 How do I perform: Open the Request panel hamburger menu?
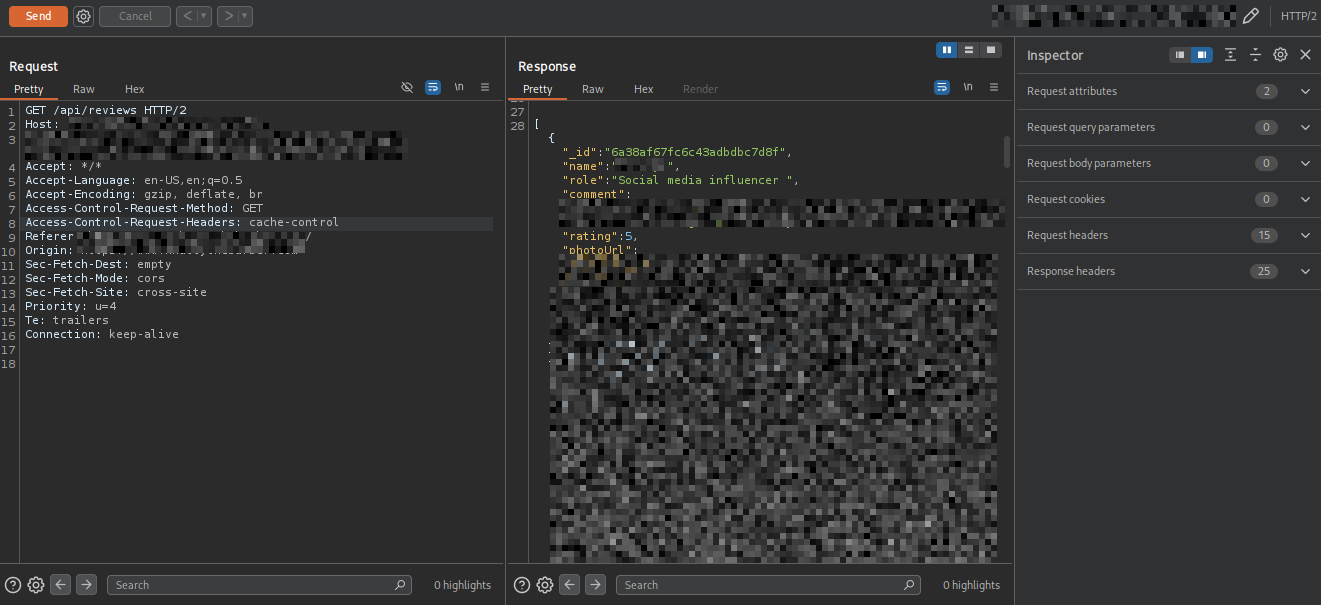pos(485,88)
